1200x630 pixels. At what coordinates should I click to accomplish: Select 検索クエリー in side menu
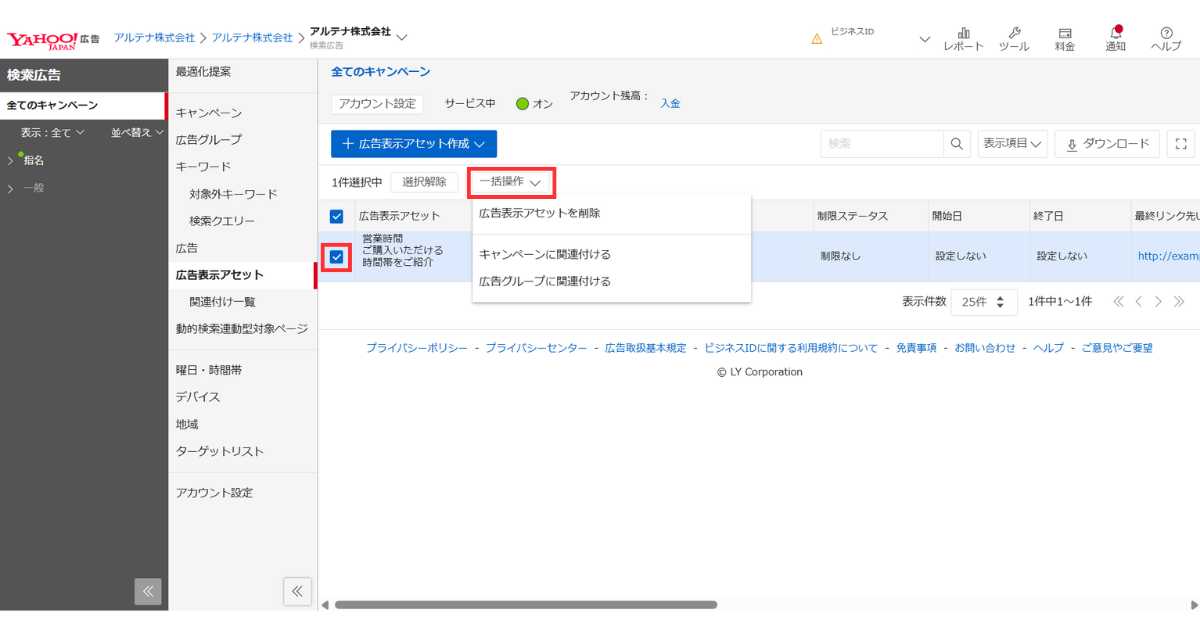coord(222,221)
